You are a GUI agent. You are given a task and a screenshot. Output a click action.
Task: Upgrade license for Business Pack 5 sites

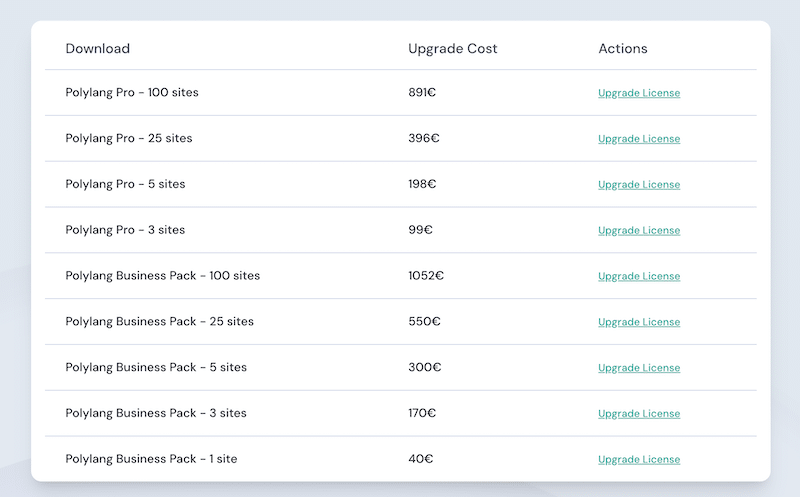pos(639,368)
